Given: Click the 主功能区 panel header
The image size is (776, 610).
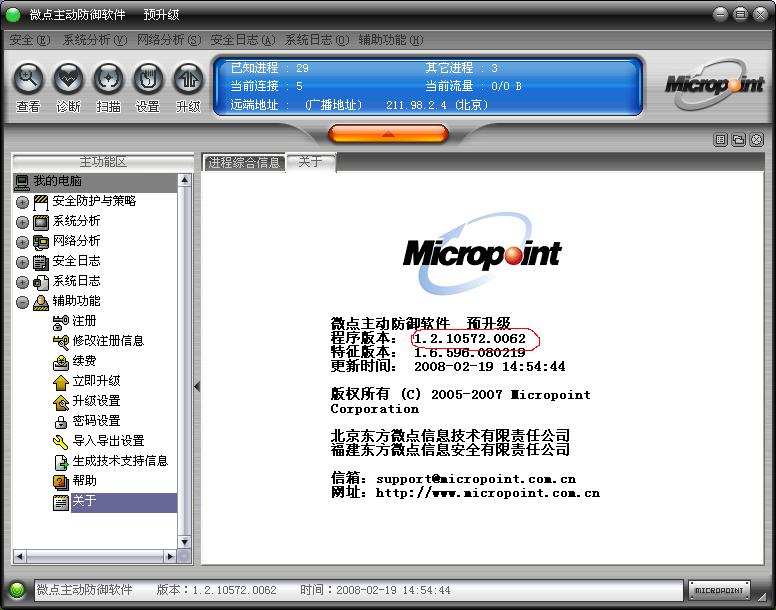Looking at the screenshot, I should point(103,162).
